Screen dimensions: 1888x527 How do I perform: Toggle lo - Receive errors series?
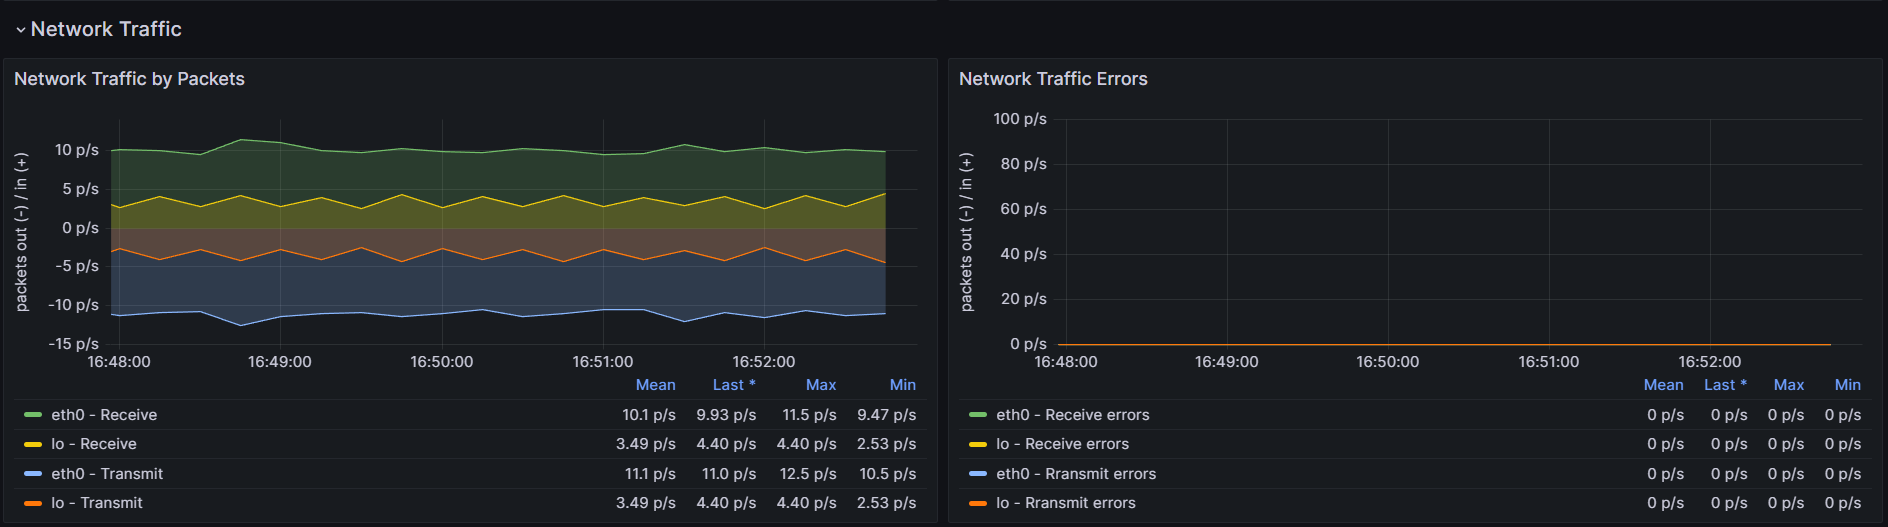(1062, 444)
